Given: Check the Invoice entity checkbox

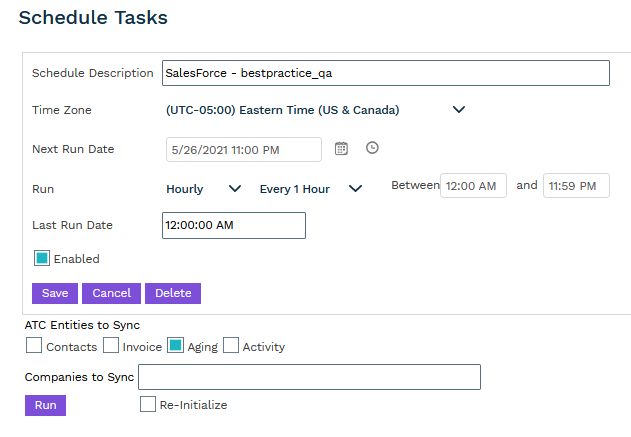Looking at the screenshot, I should click(110, 346).
